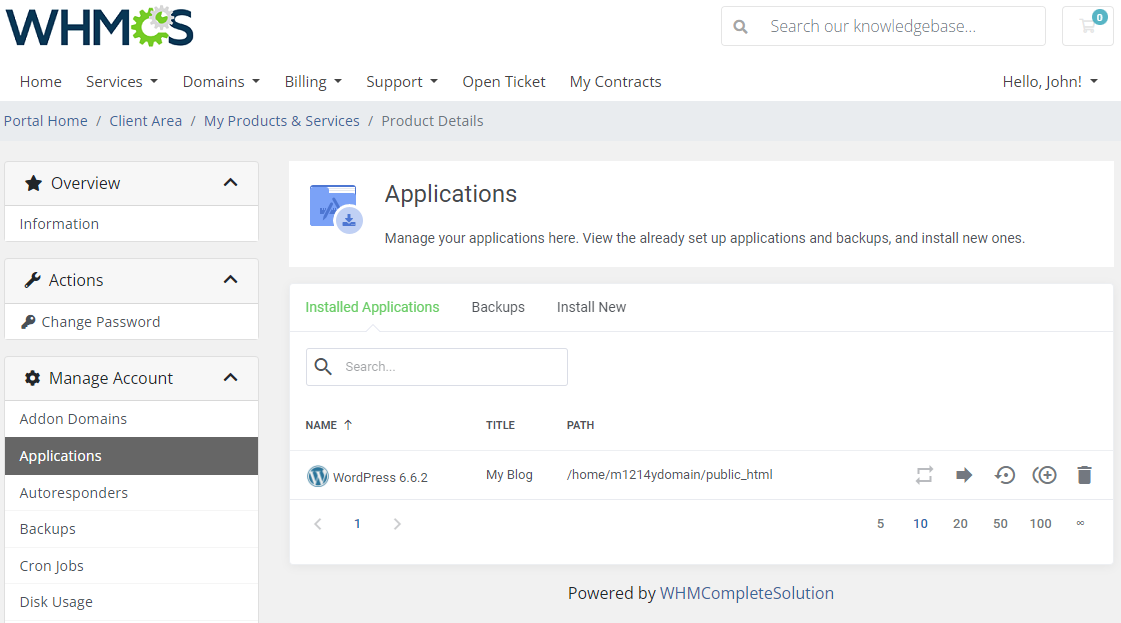1121x623 pixels.
Task: Switch to the Backups tab
Action: 498,307
